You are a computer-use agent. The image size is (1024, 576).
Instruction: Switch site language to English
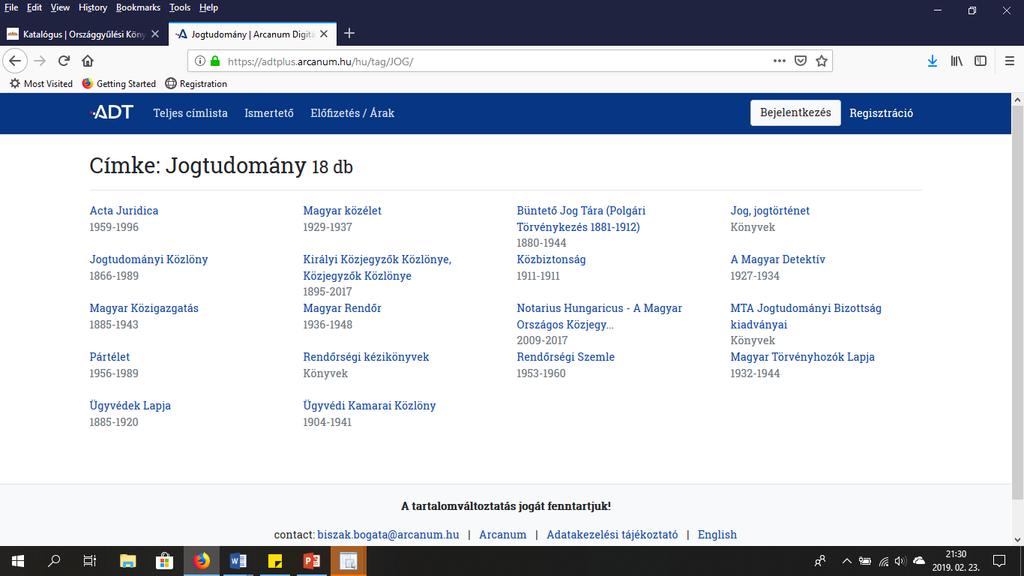tap(717, 534)
